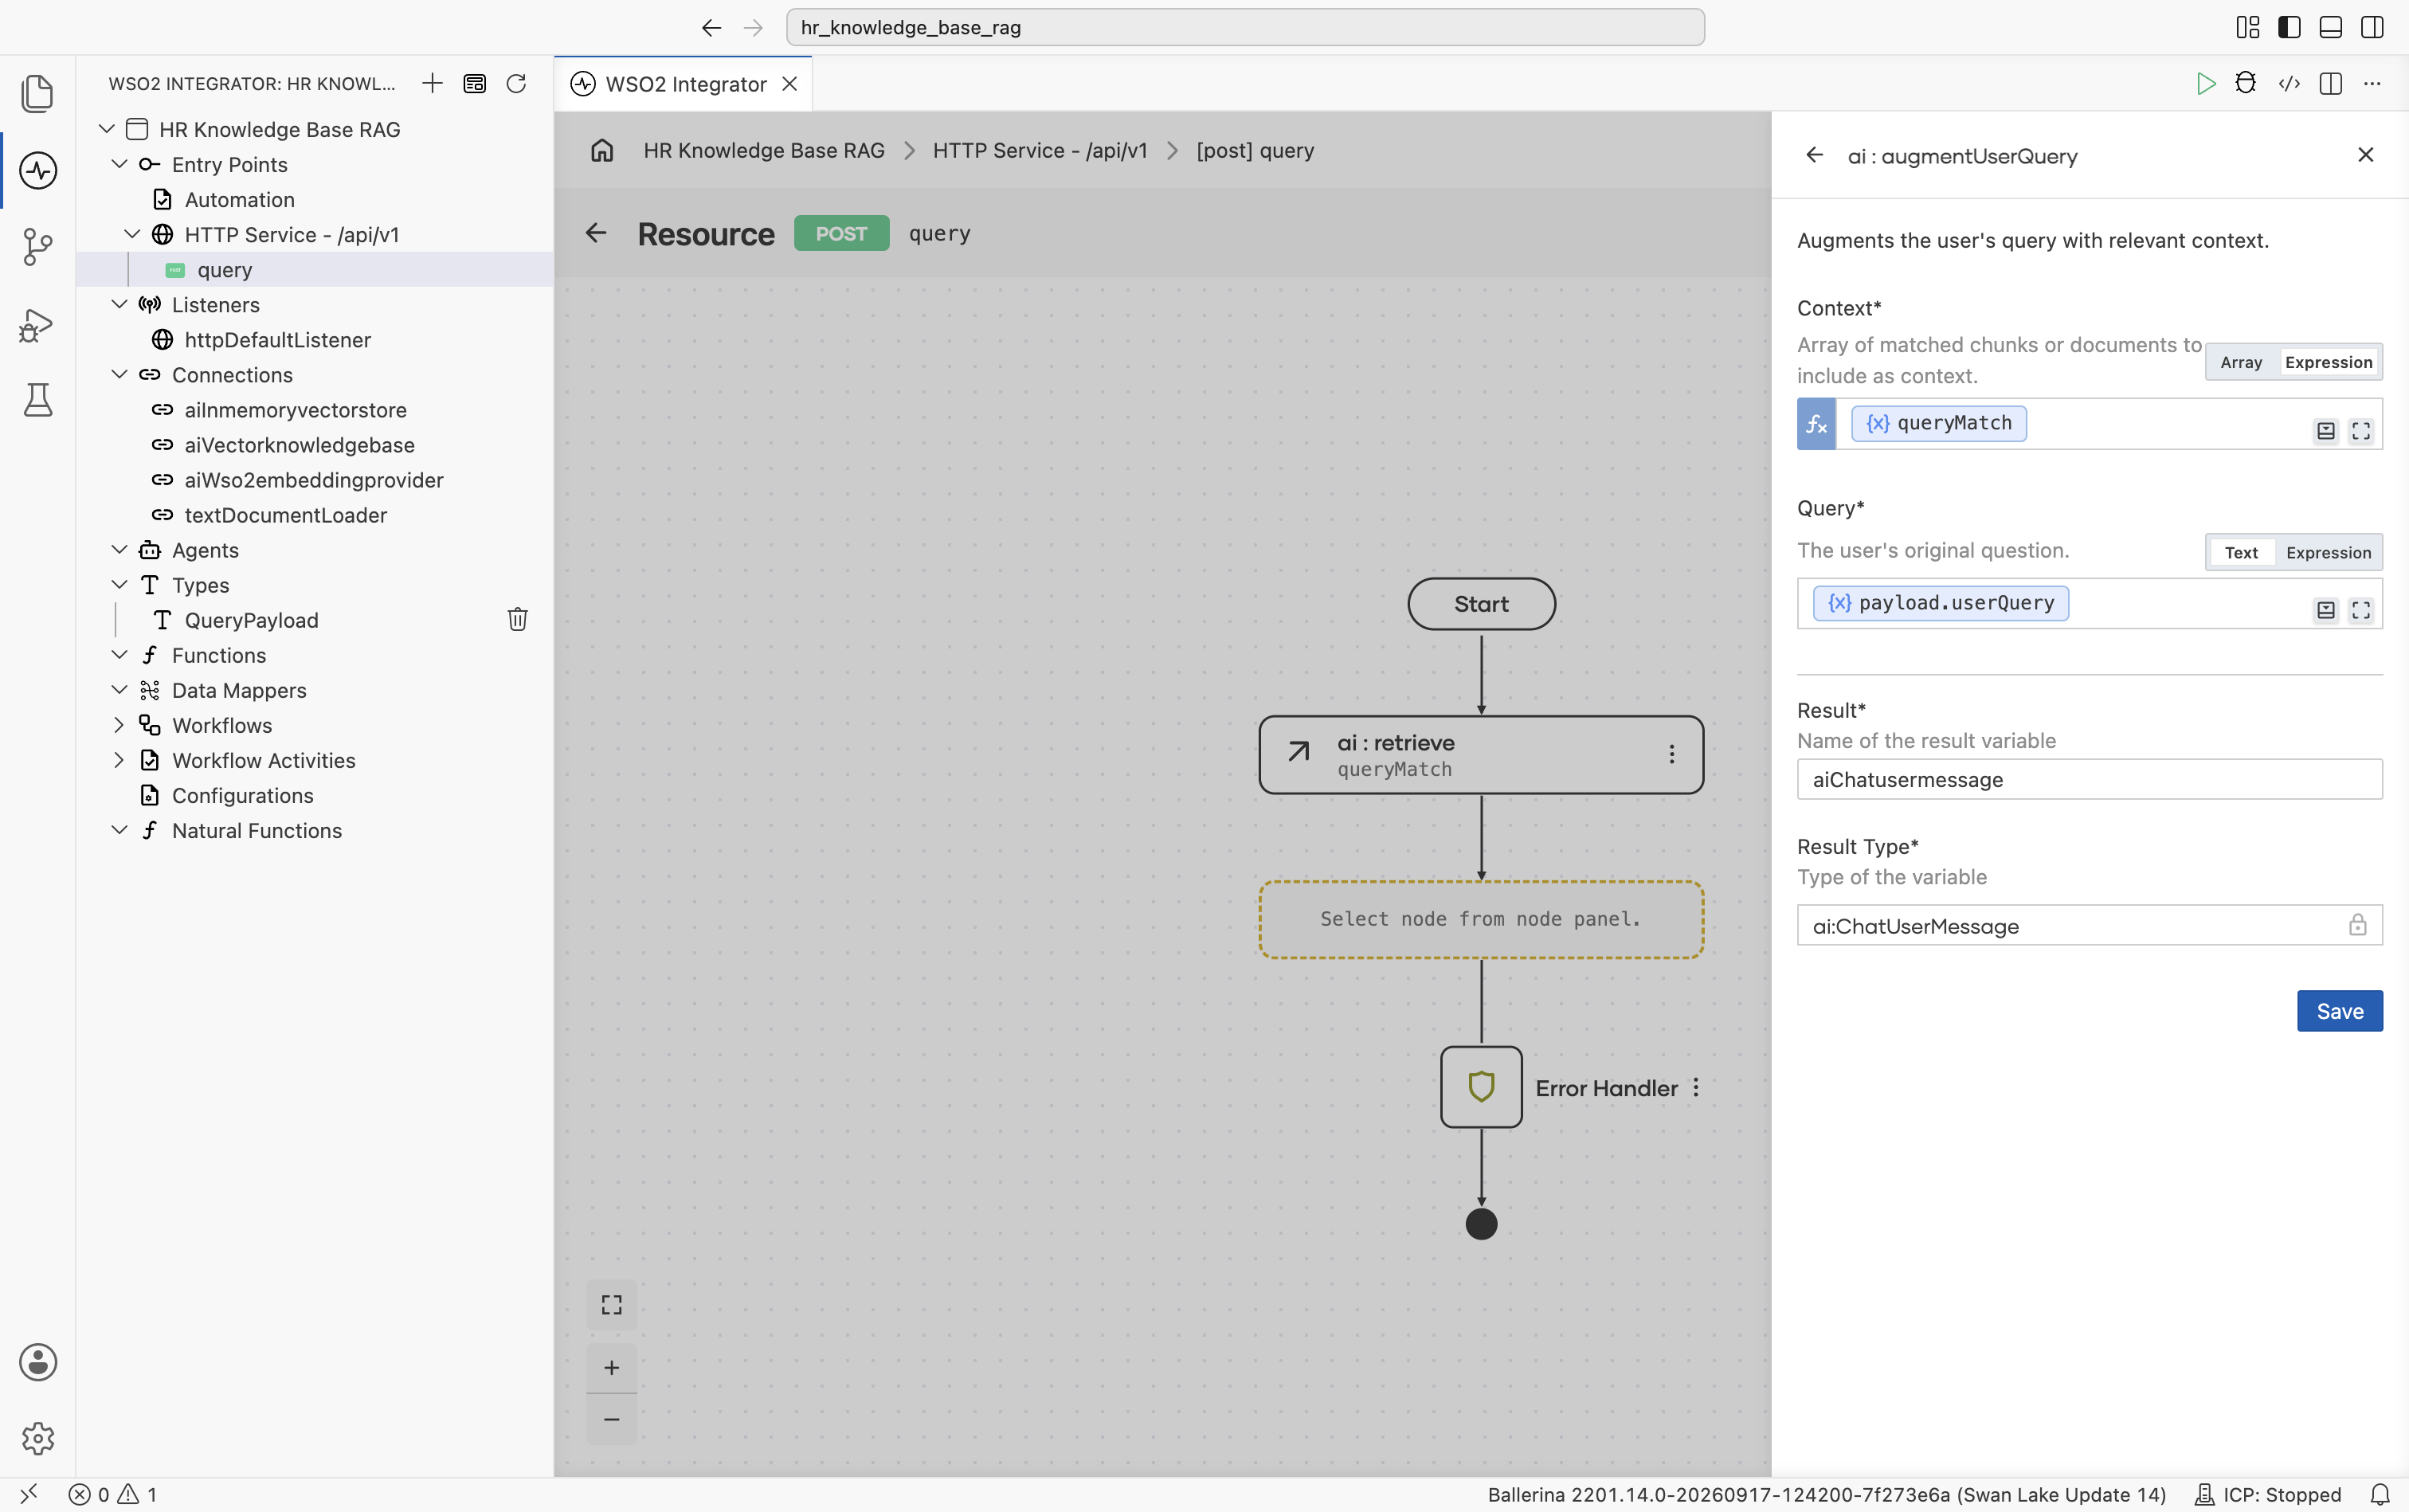Click the home icon in the breadcrumb
The height and width of the screenshot is (1512, 2409).
602,150
